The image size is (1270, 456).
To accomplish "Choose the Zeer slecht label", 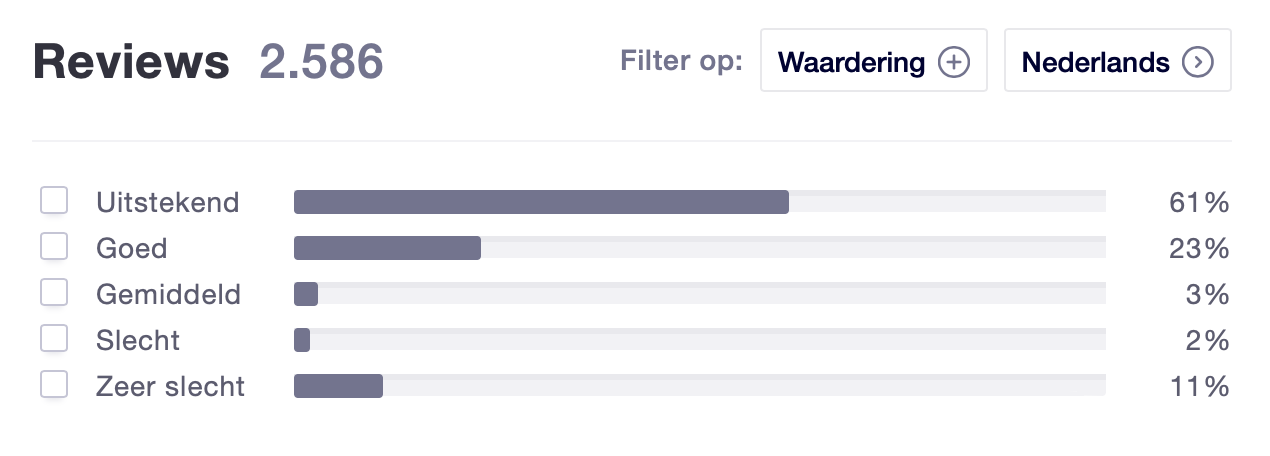I will pos(170,386).
